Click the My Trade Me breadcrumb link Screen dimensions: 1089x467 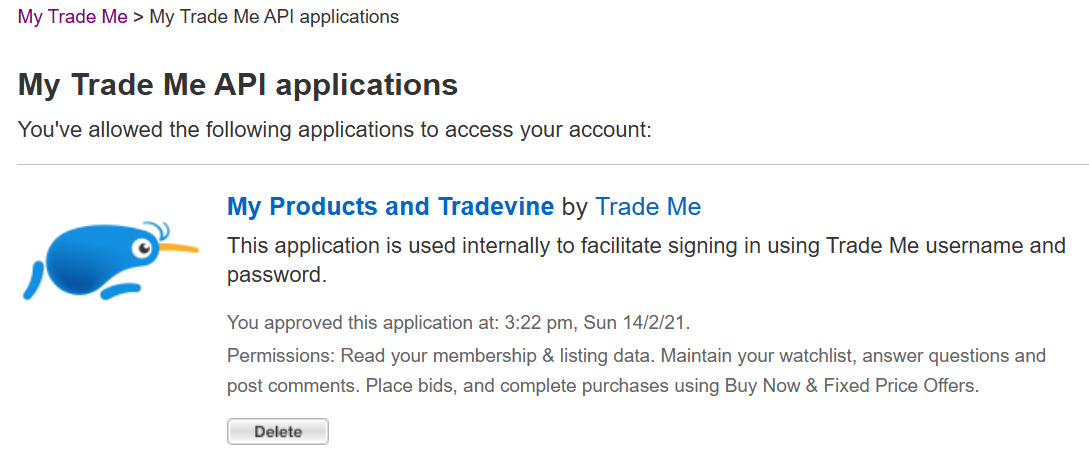(73, 17)
